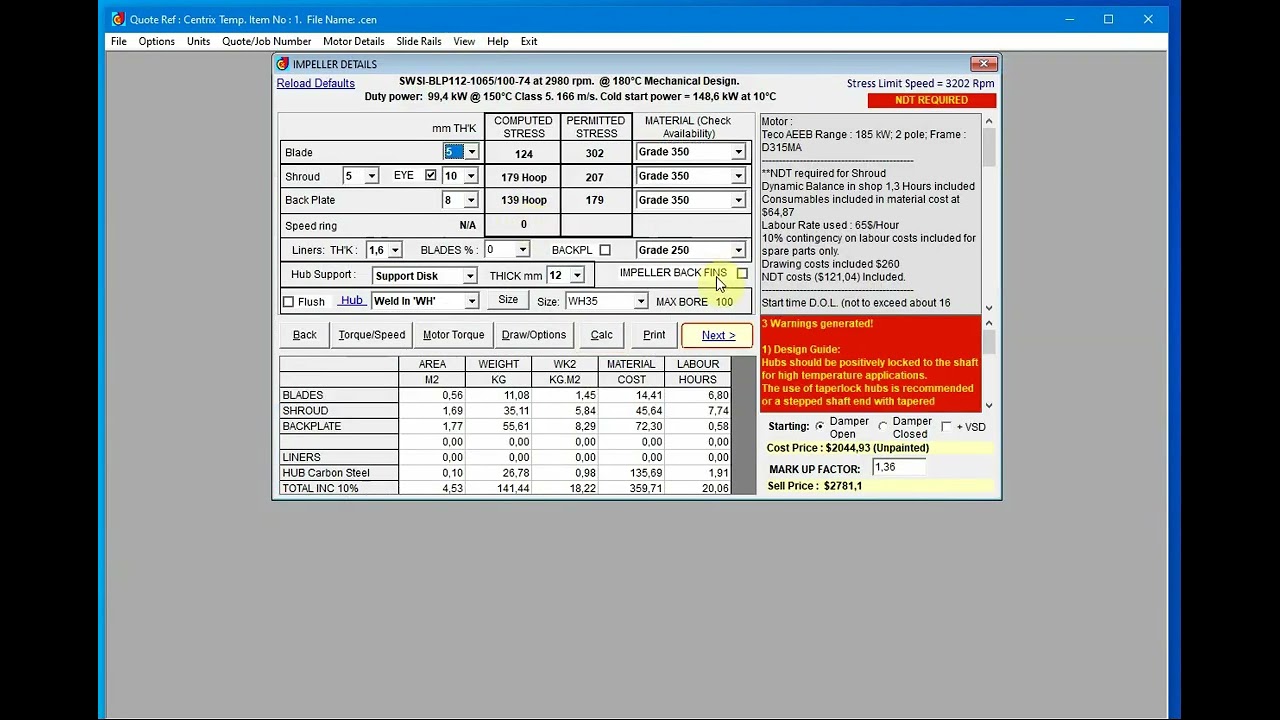This screenshot has width=1280, height=720.
Task: Open the Quote/Job Number menu
Action: [267, 41]
